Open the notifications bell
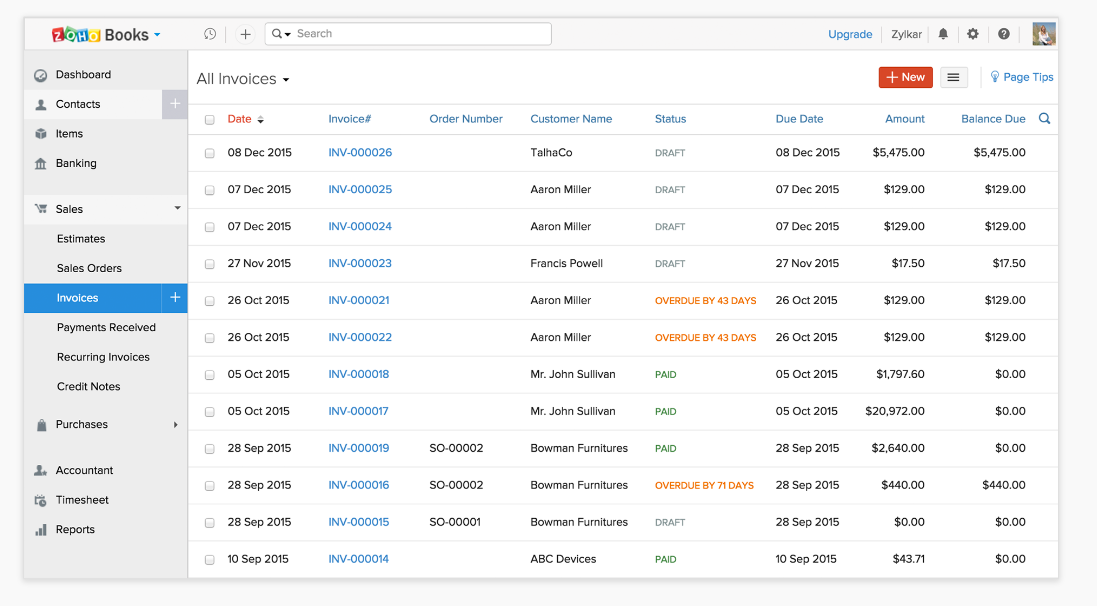 click(x=943, y=34)
